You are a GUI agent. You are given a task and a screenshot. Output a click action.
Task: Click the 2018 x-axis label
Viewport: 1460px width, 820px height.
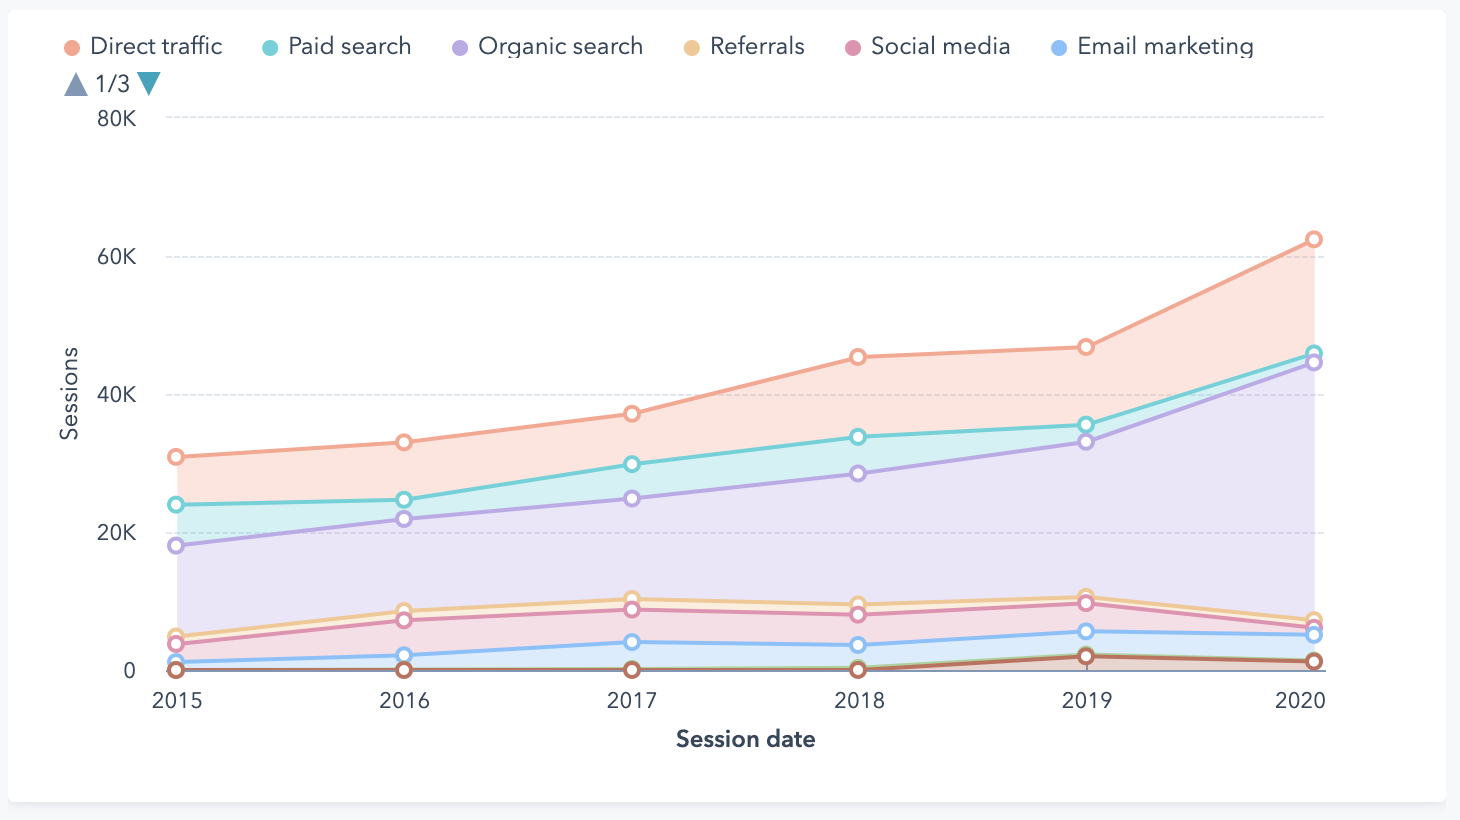tap(859, 700)
